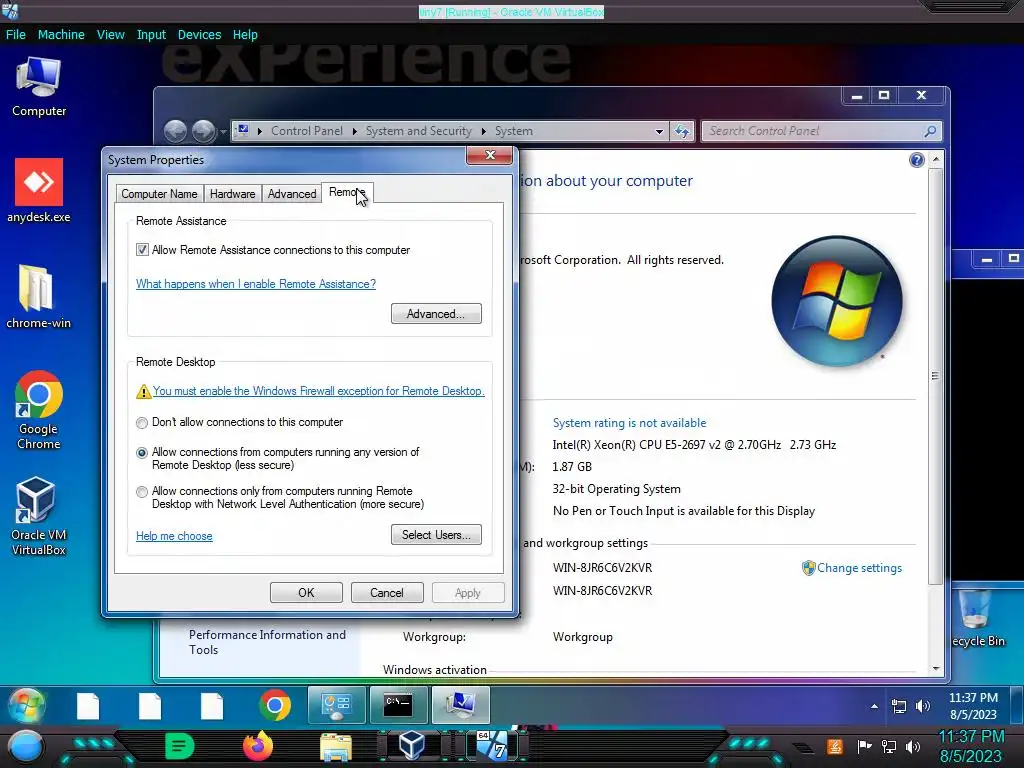
Task: Select Allow connections from any version option
Action: pyautogui.click(x=142, y=453)
